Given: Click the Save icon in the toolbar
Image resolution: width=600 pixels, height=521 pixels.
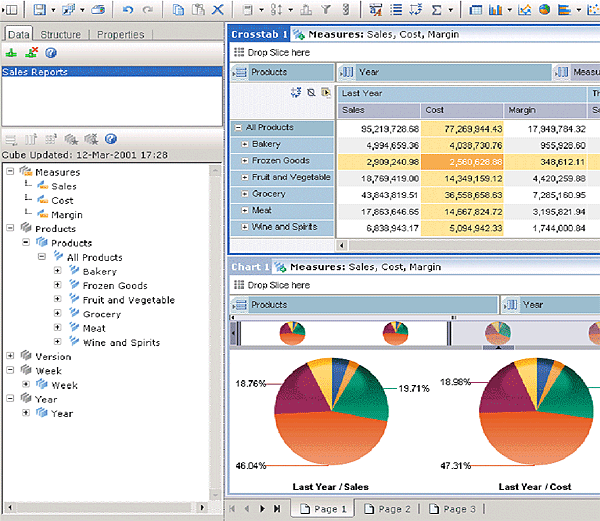Looking at the screenshot, I should click(38, 9).
